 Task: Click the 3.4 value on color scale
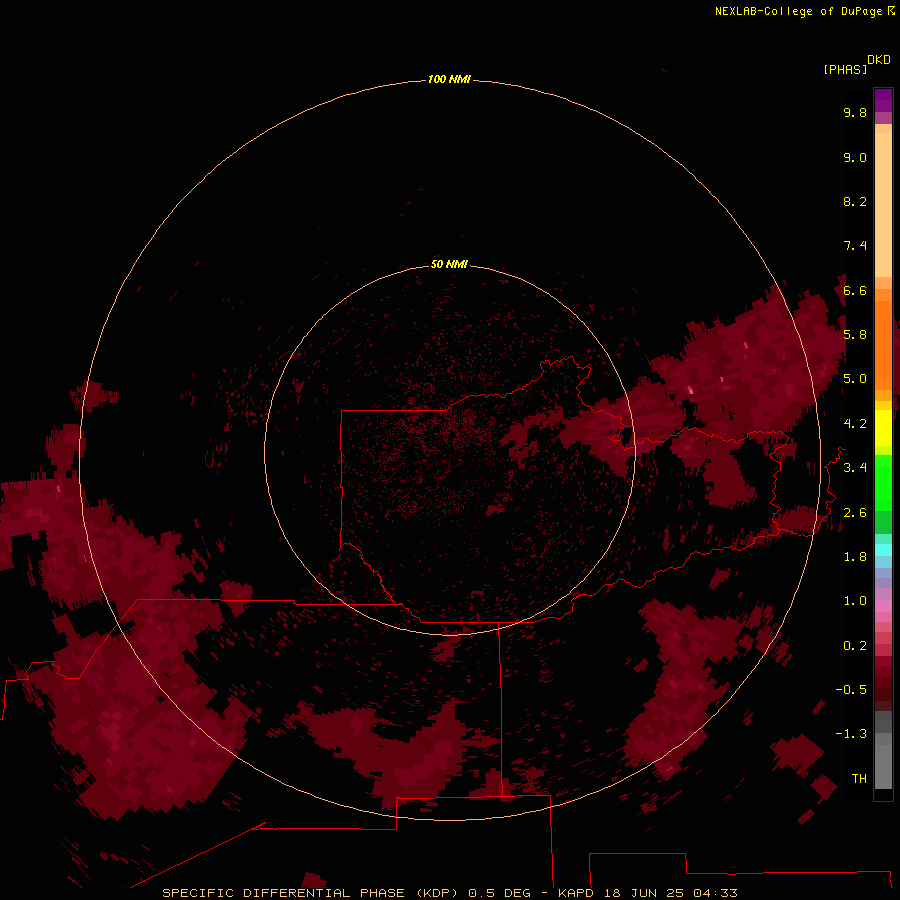click(x=855, y=468)
